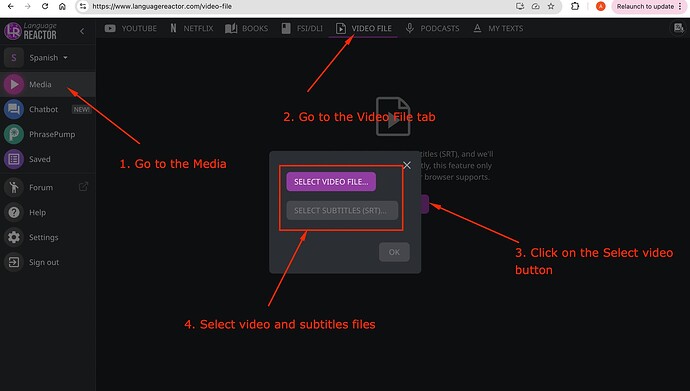This screenshot has width=690, height=391.
Task: Close the file selection dialog
Action: (407, 165)
